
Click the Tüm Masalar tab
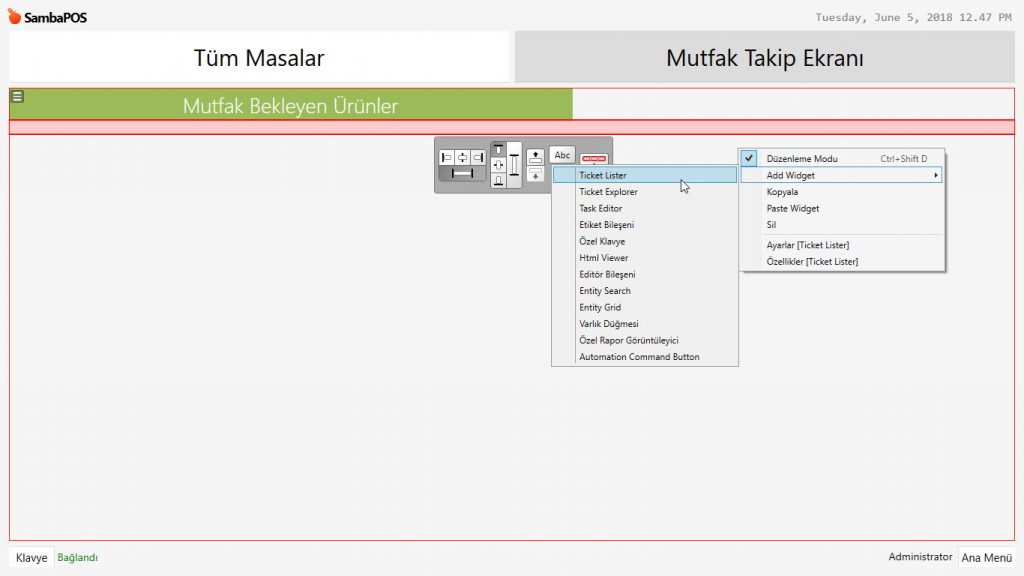pos(259,58)
